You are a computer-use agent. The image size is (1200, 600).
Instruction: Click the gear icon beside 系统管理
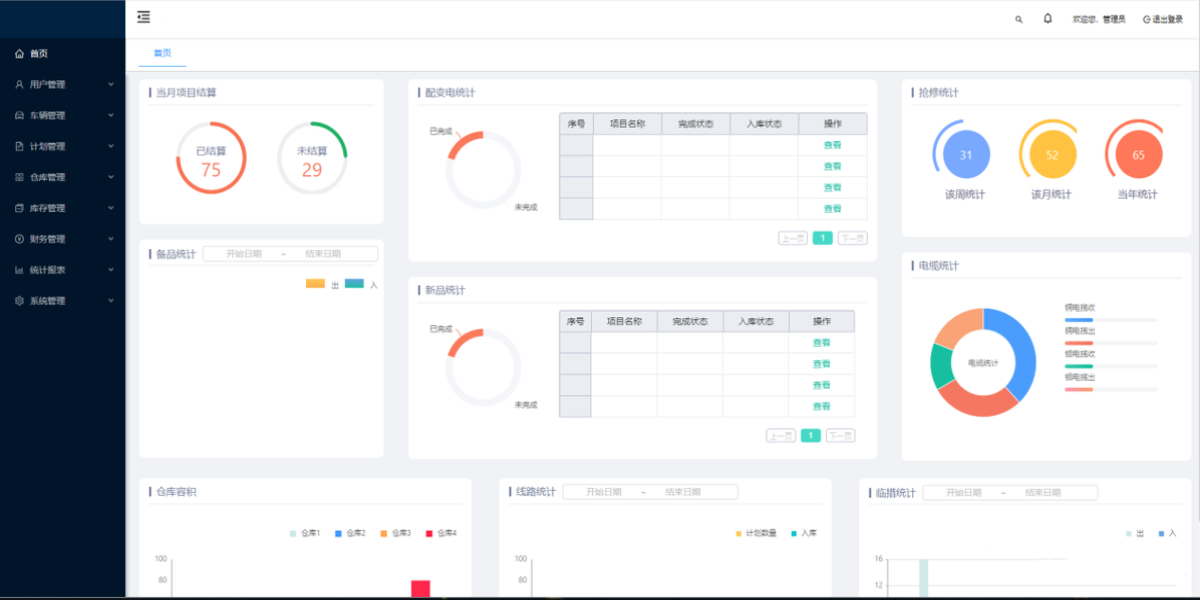(19, 301)
